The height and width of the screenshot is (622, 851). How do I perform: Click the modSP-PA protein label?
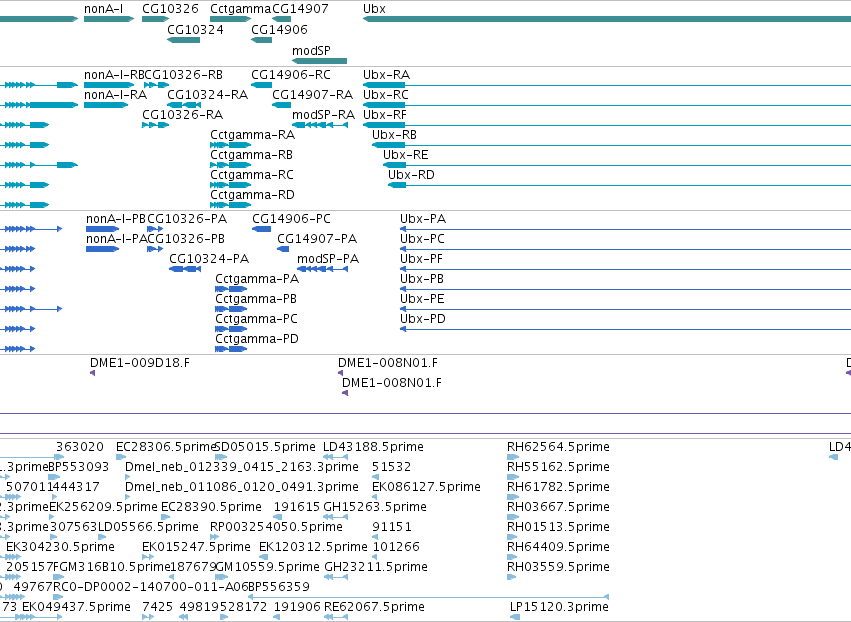(x=328, y=259)
